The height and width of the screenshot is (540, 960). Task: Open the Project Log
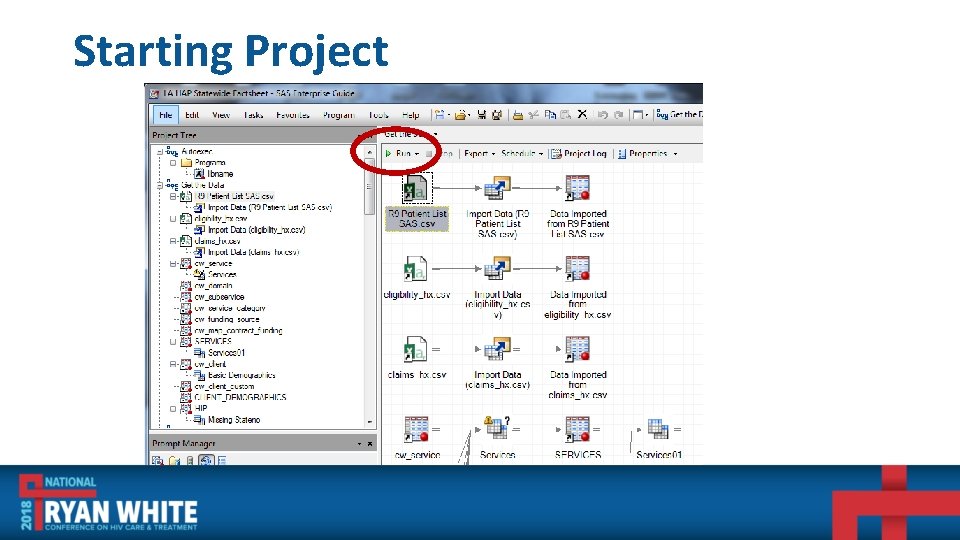tap(579, 154)
